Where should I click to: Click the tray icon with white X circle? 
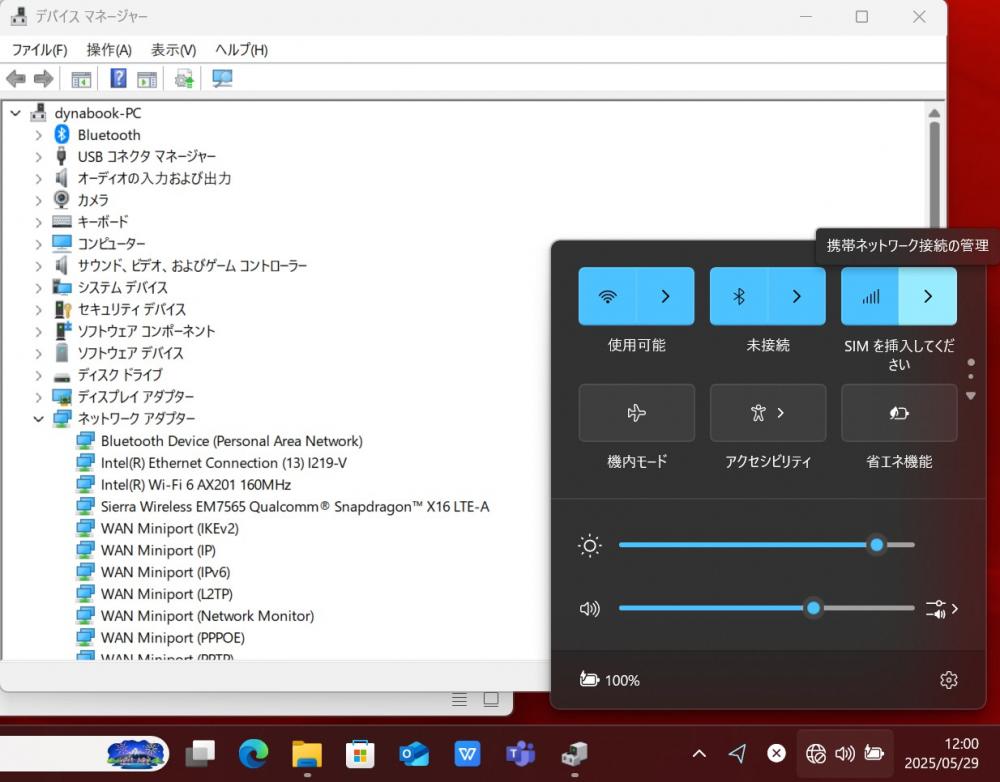(776, 754)
